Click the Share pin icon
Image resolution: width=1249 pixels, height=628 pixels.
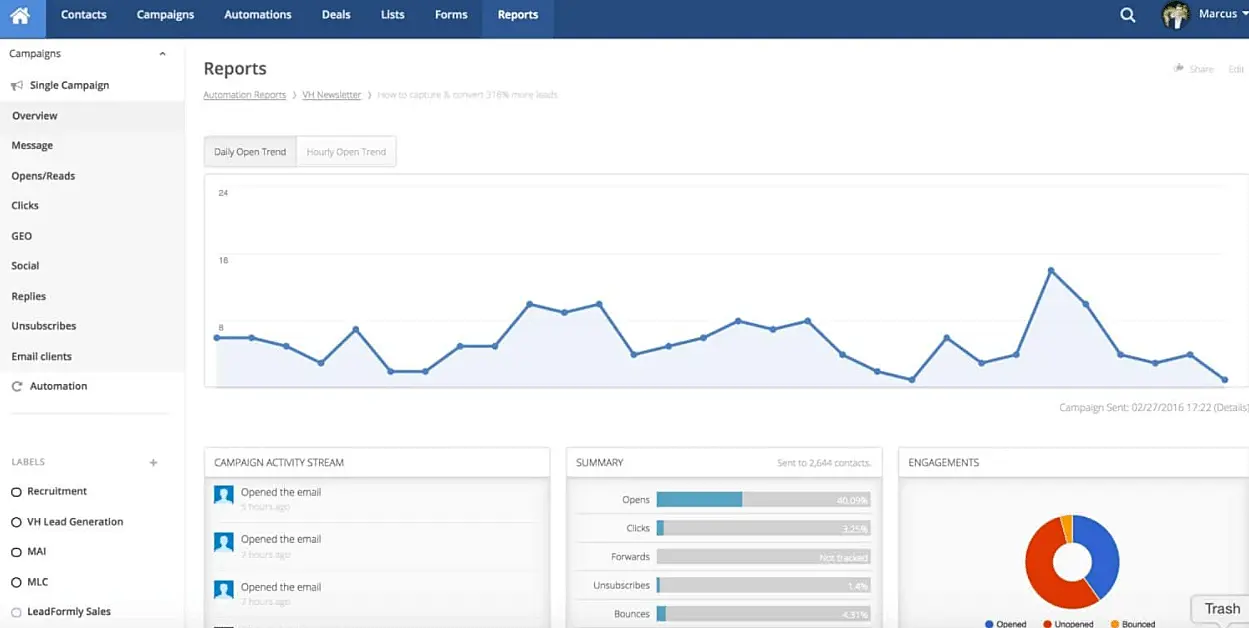tap(1178, 69)
